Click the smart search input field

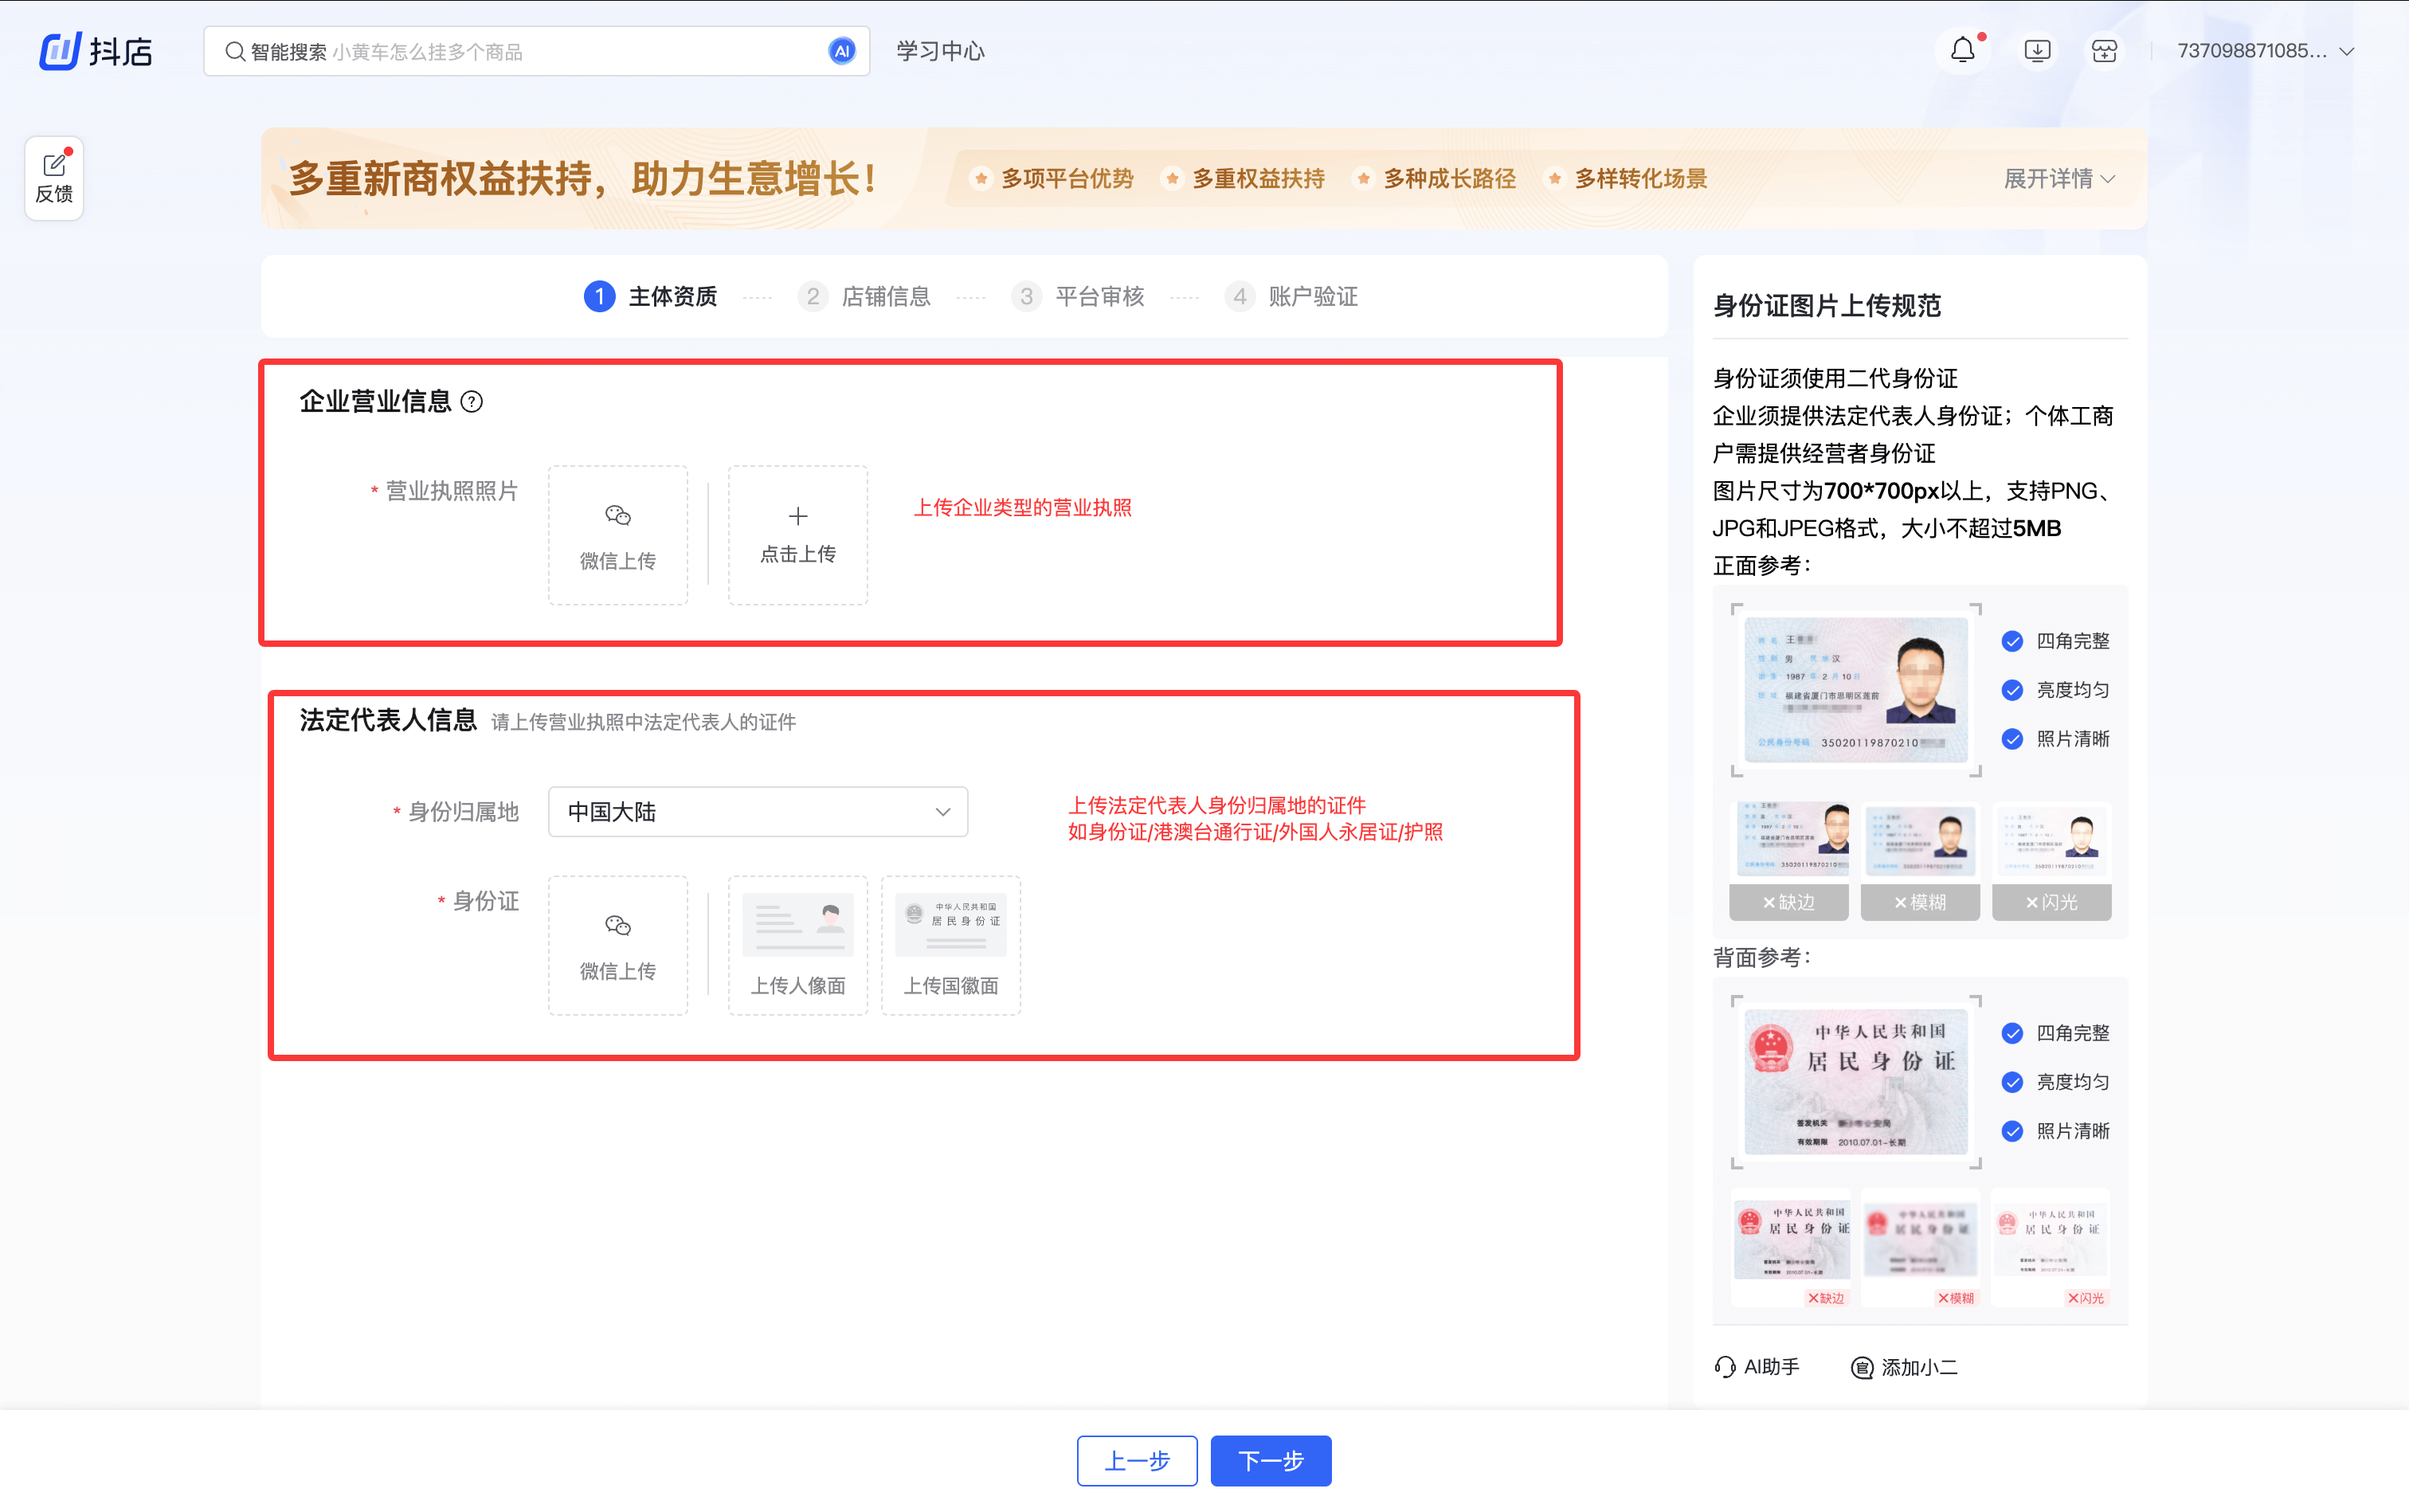[x=520, y=50]
